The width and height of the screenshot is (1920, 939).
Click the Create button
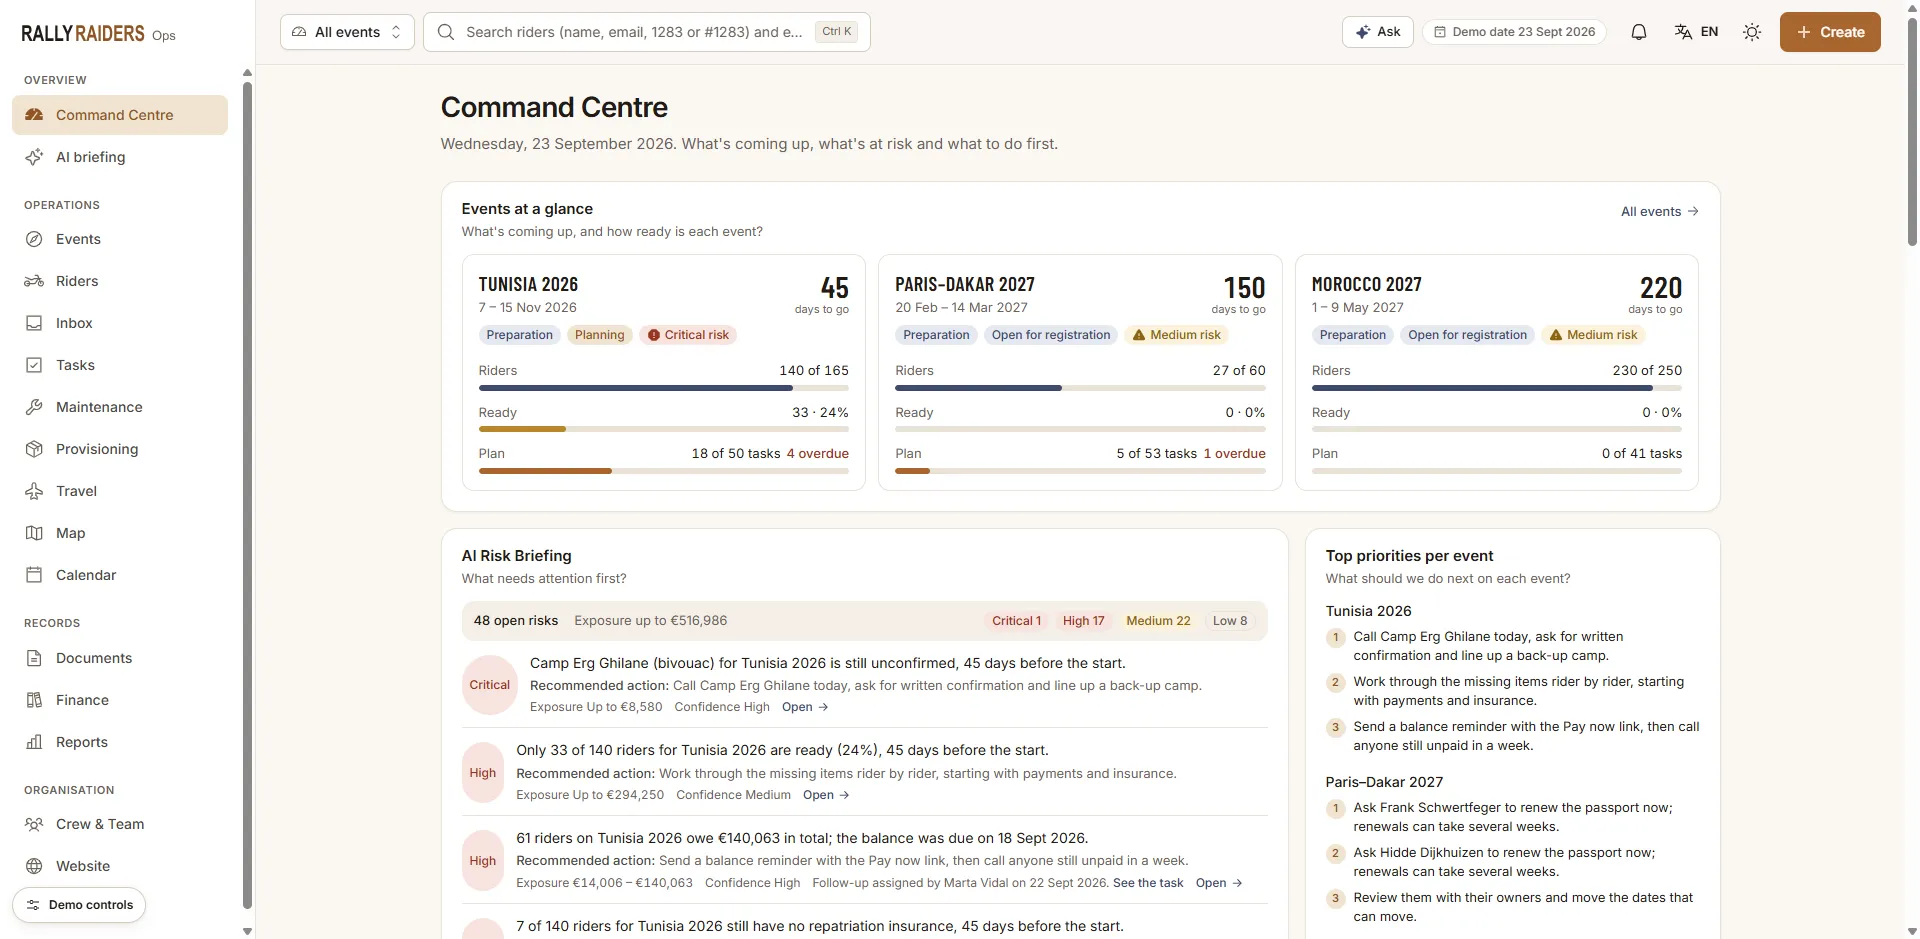pyautogui.click(x=1830, y=32)
